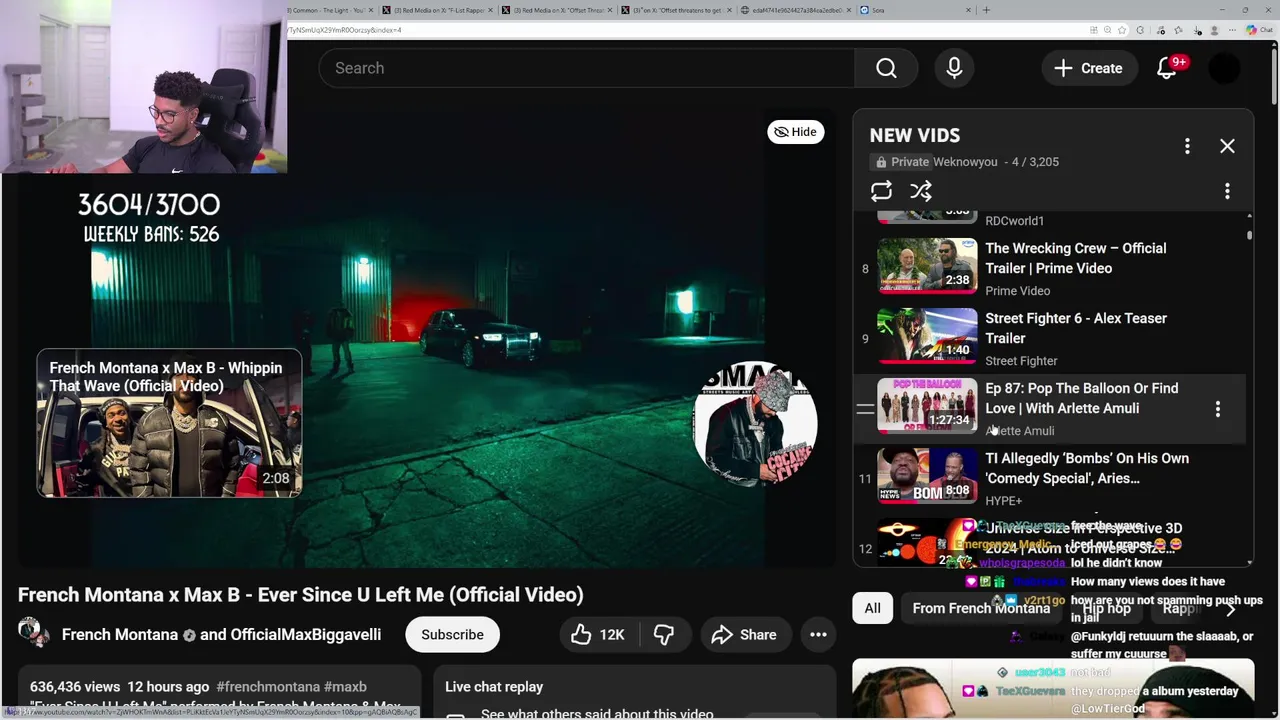Select the All filter chip
1280x720 pixels.
click(872, 608)
